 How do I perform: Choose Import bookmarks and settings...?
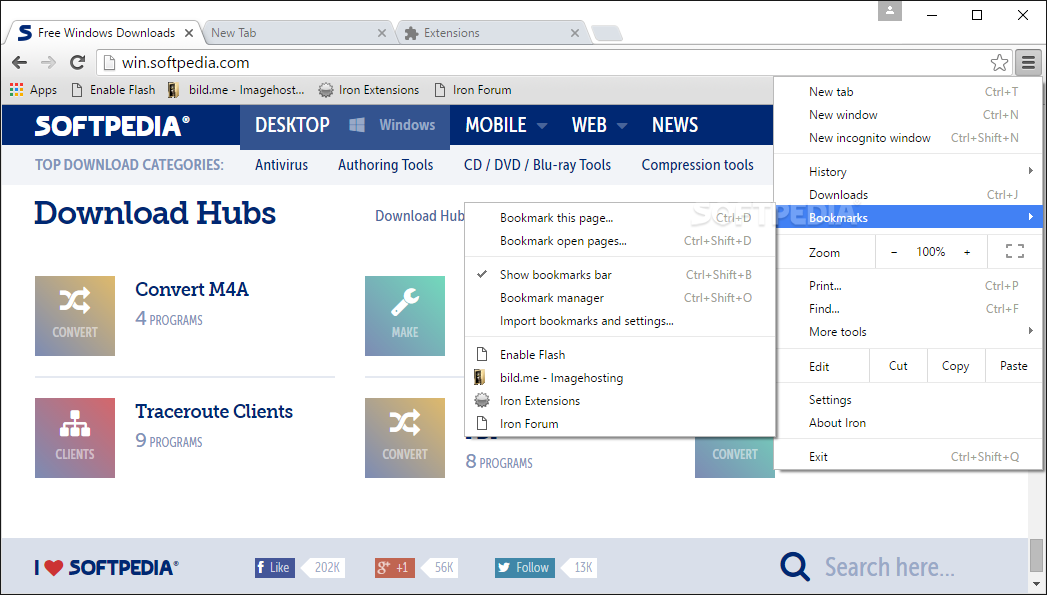[x=620, y=321]
